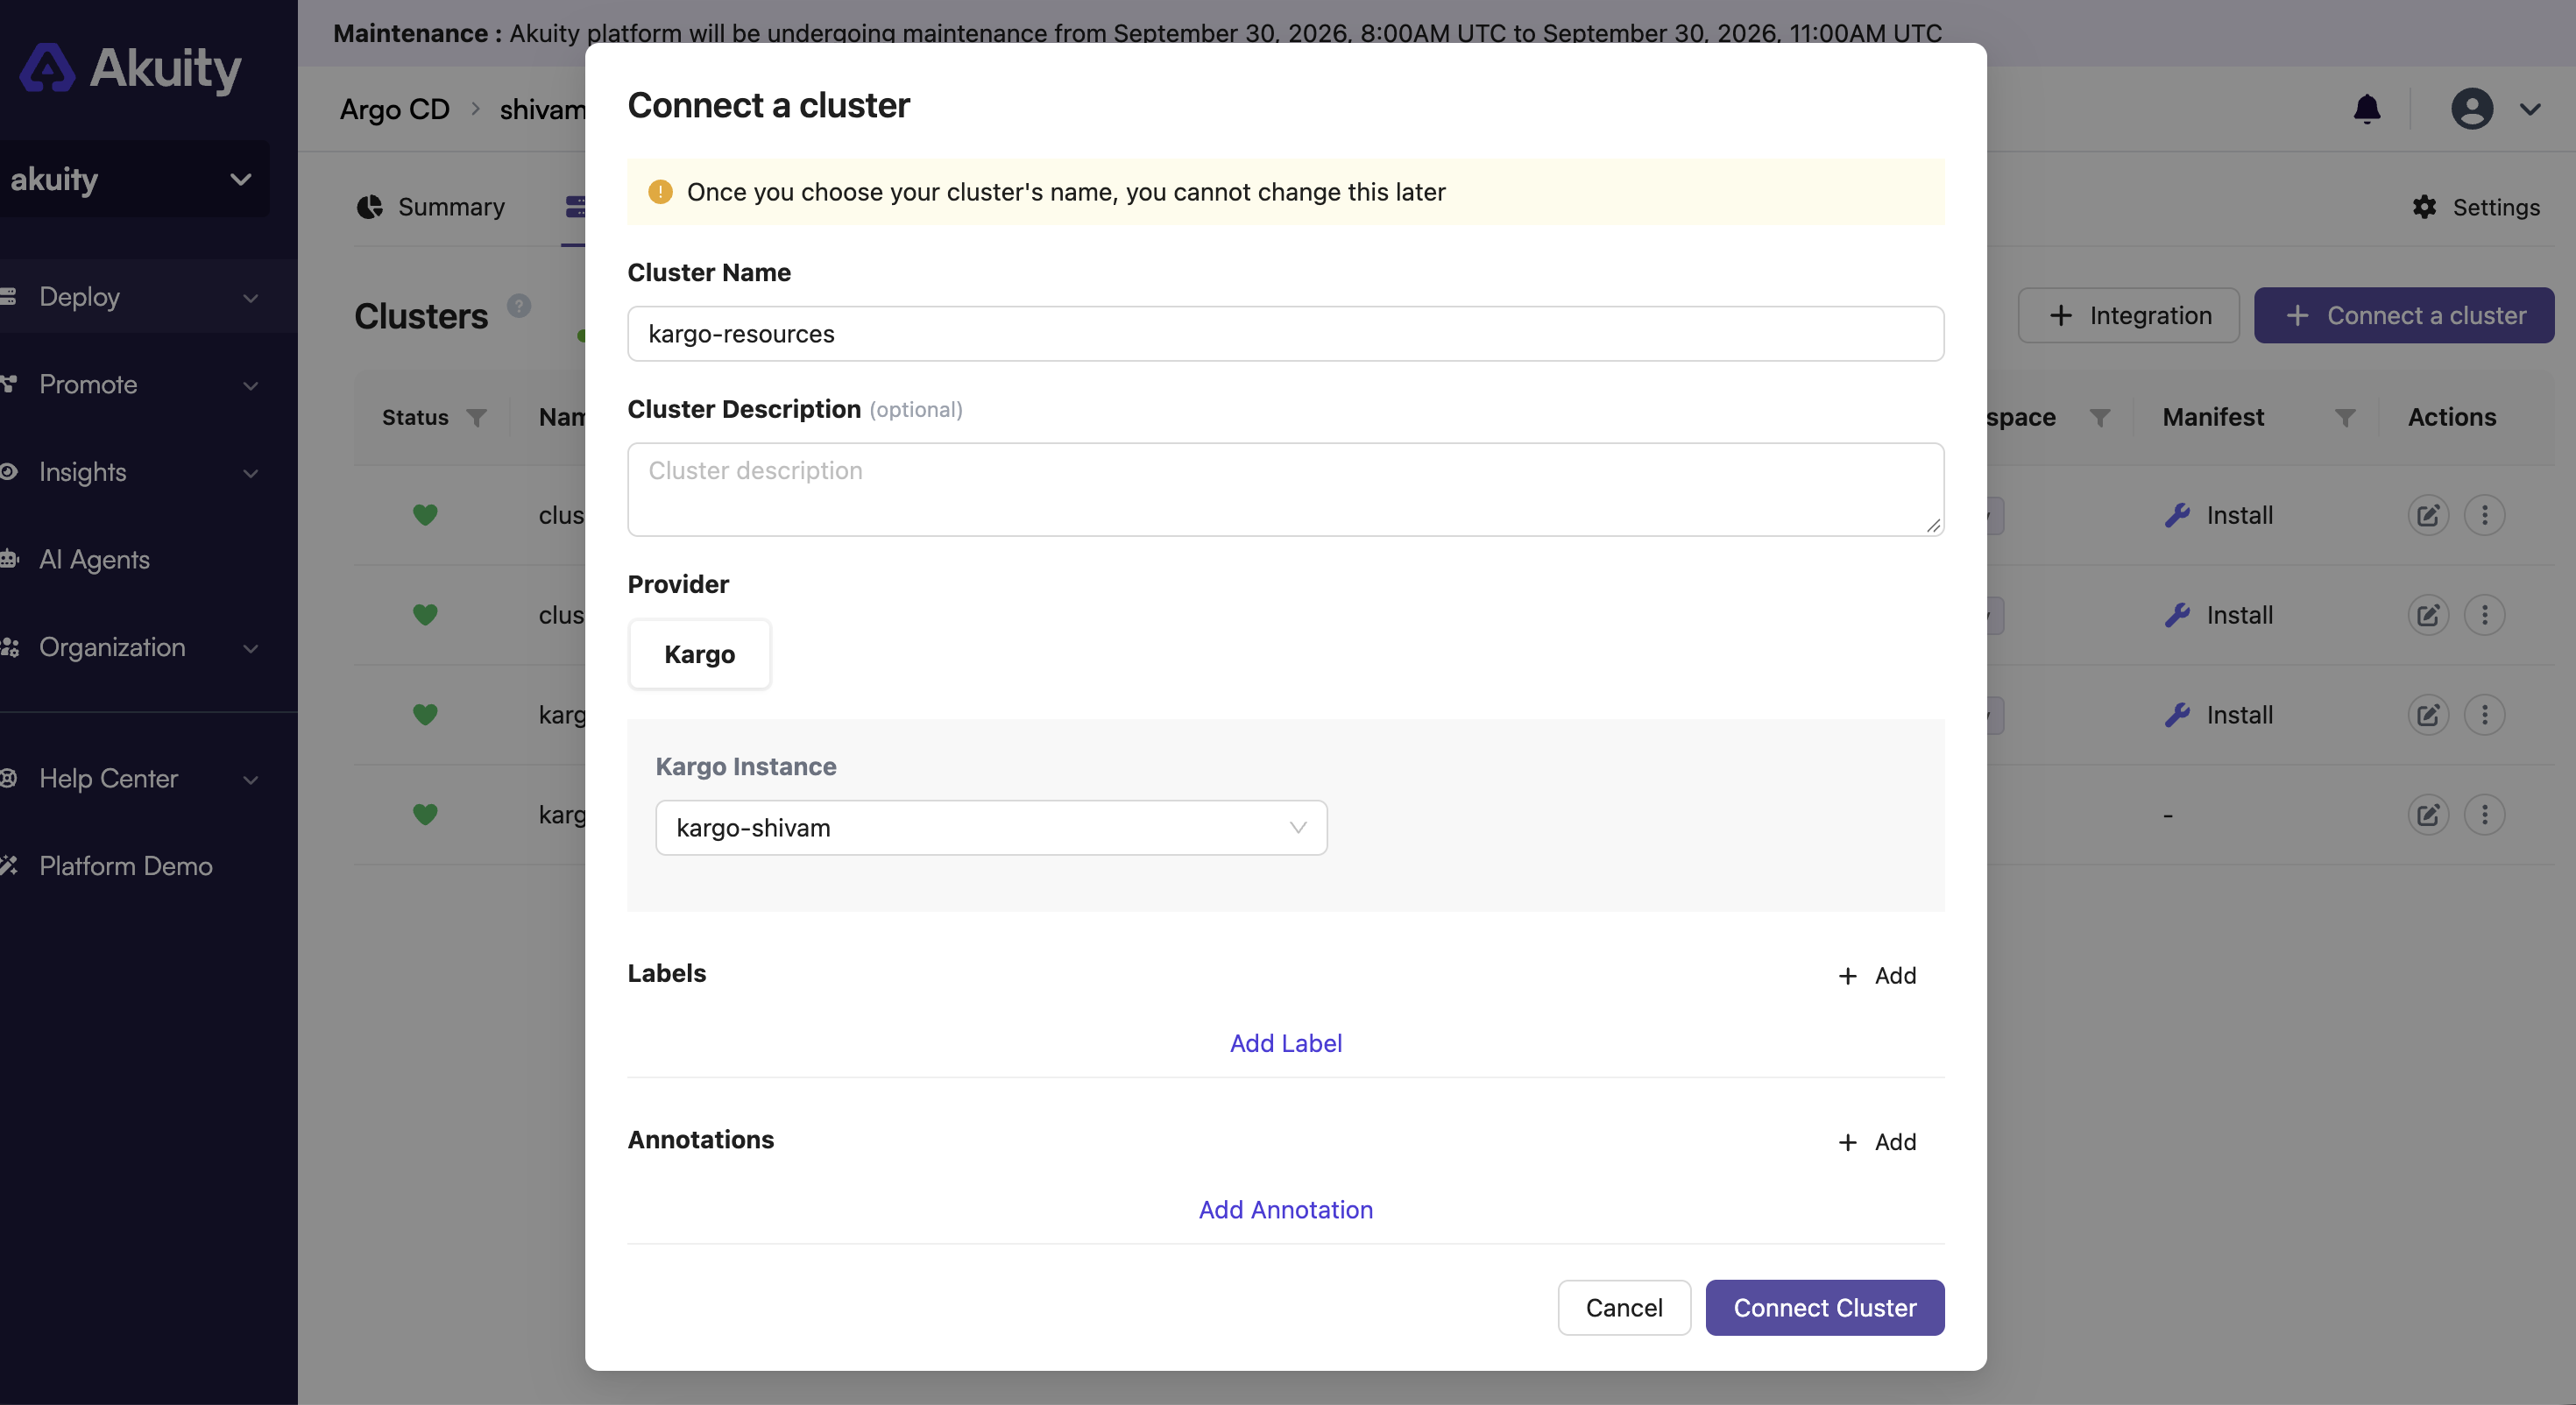2576x1405 pixels.
Task: Open more actions for first cluster row
Action: [x=2485, y=515]
